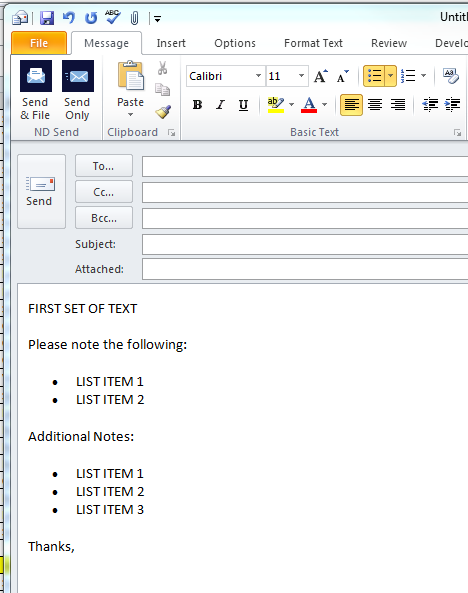
Task: Align text right
Action: point(398,105)
